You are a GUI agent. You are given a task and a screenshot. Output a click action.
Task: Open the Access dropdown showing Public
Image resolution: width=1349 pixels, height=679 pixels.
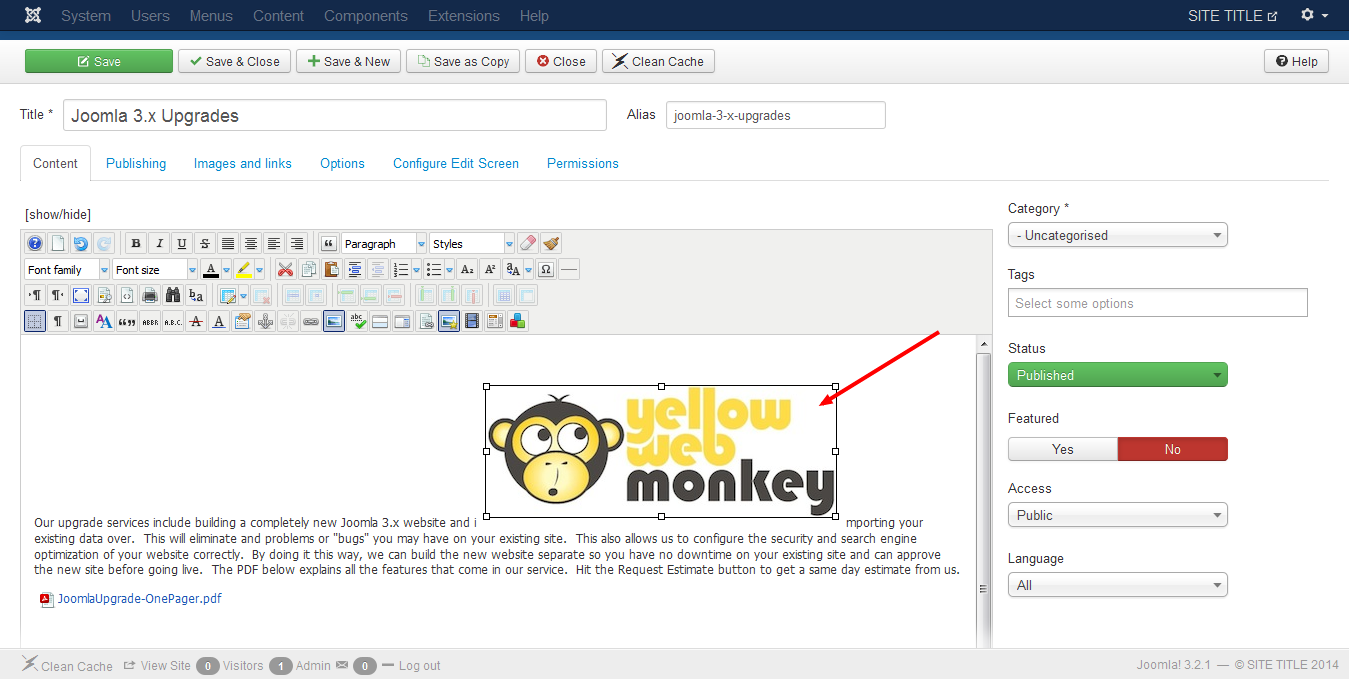(1118, 515)
